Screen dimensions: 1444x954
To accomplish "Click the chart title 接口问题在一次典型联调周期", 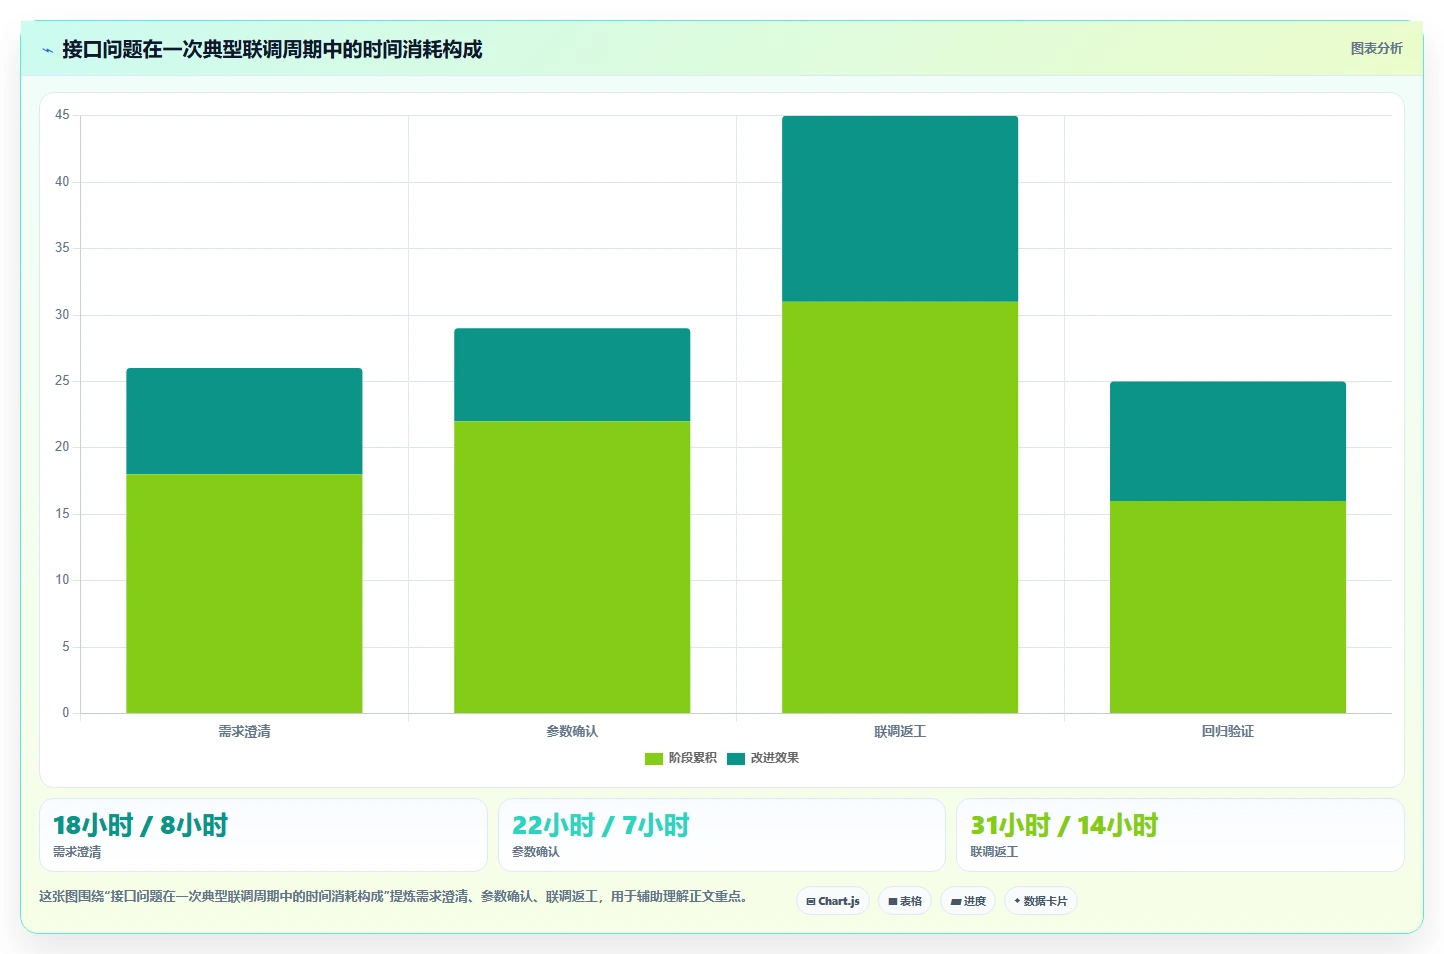I will click(x=272, y=49).
